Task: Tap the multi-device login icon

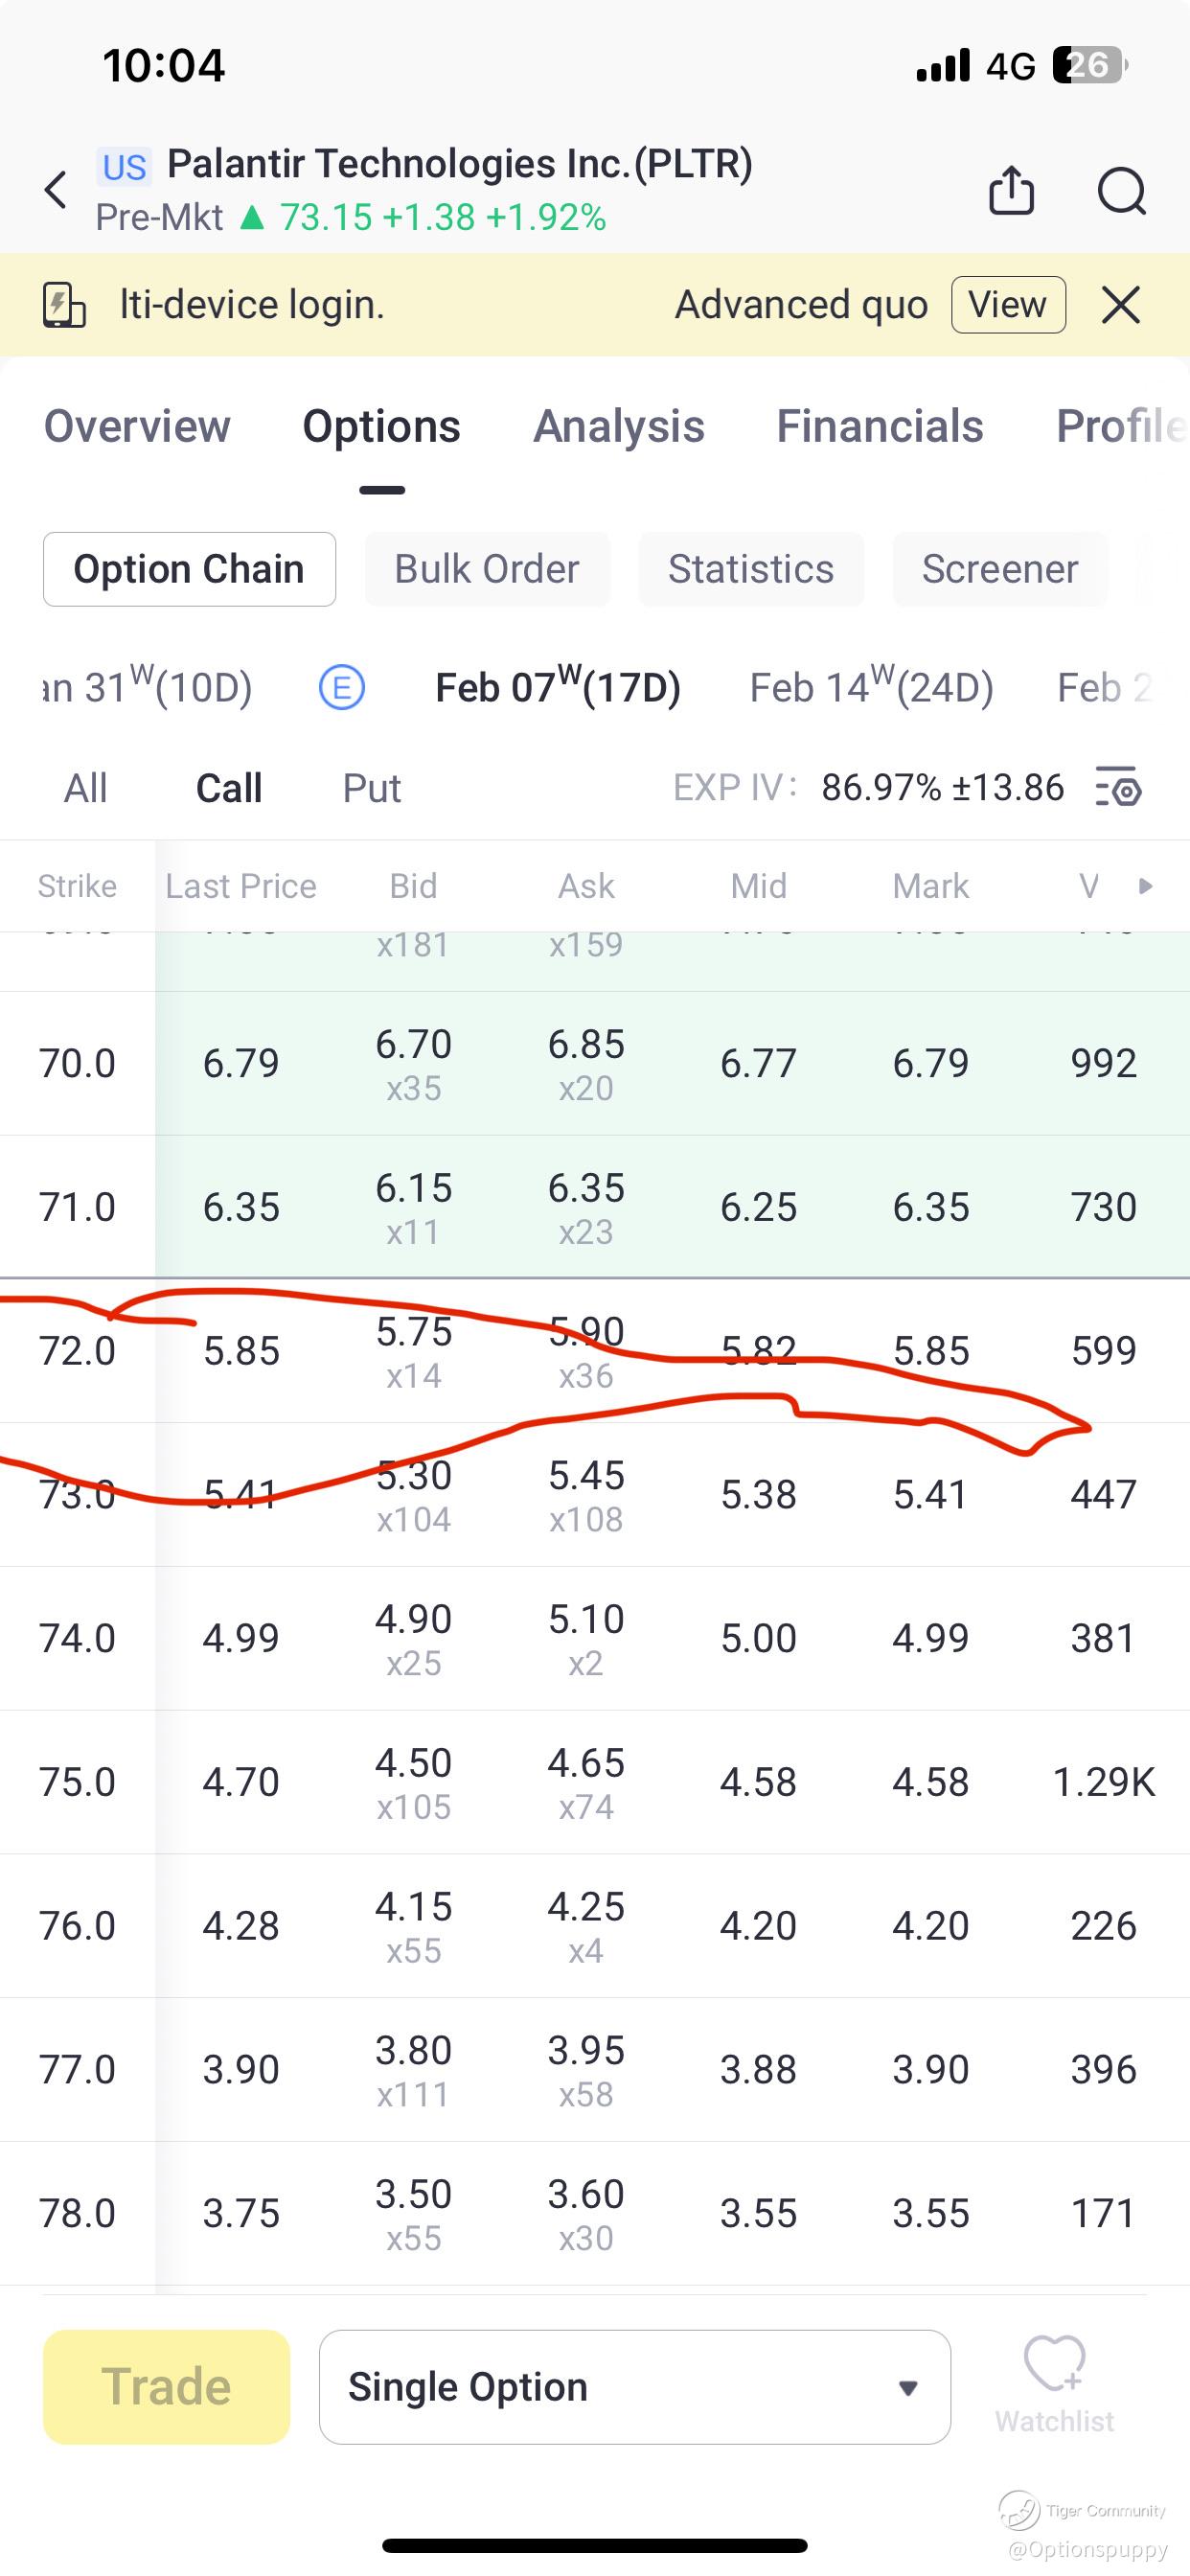Action: pyautogui.click(x=64, y=305)
